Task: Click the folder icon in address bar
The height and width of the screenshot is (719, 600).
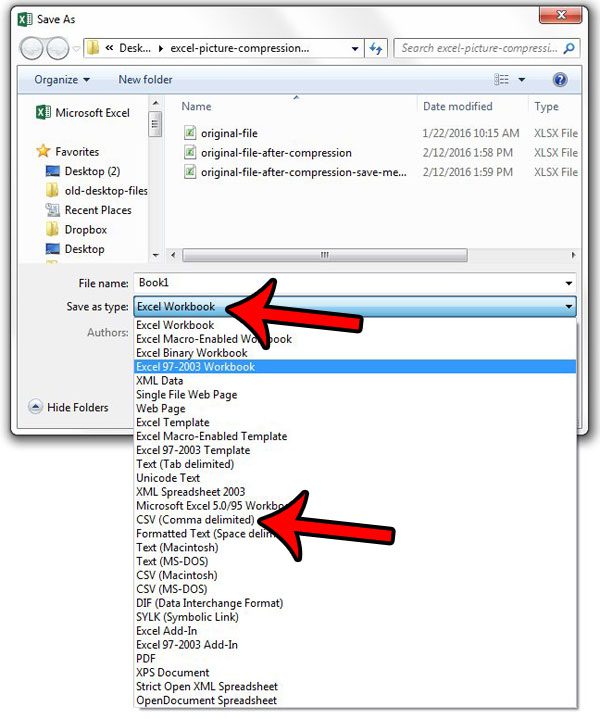Action: 93,48
